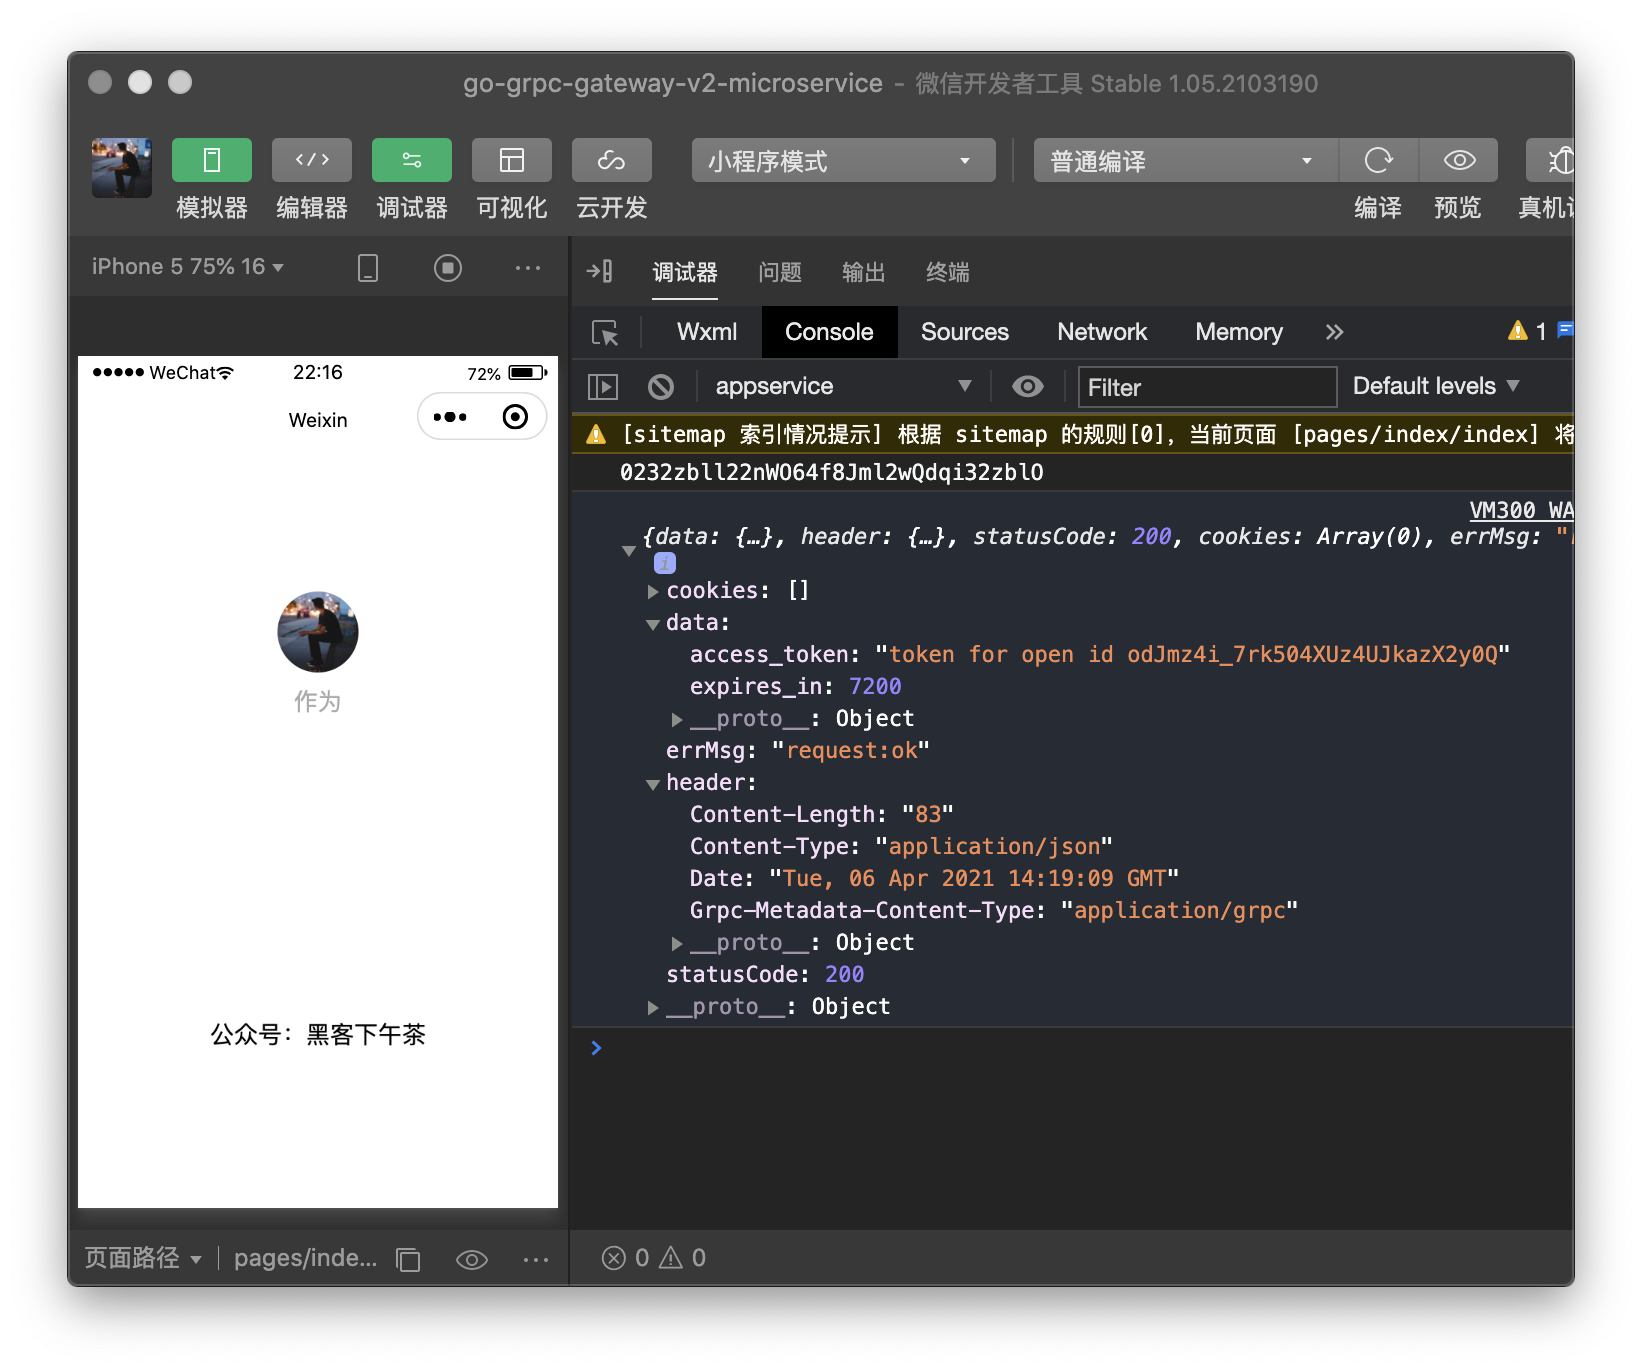Click the element inspector select icon
This screenshot has height=1370, width=1642.
pos(605,332)
